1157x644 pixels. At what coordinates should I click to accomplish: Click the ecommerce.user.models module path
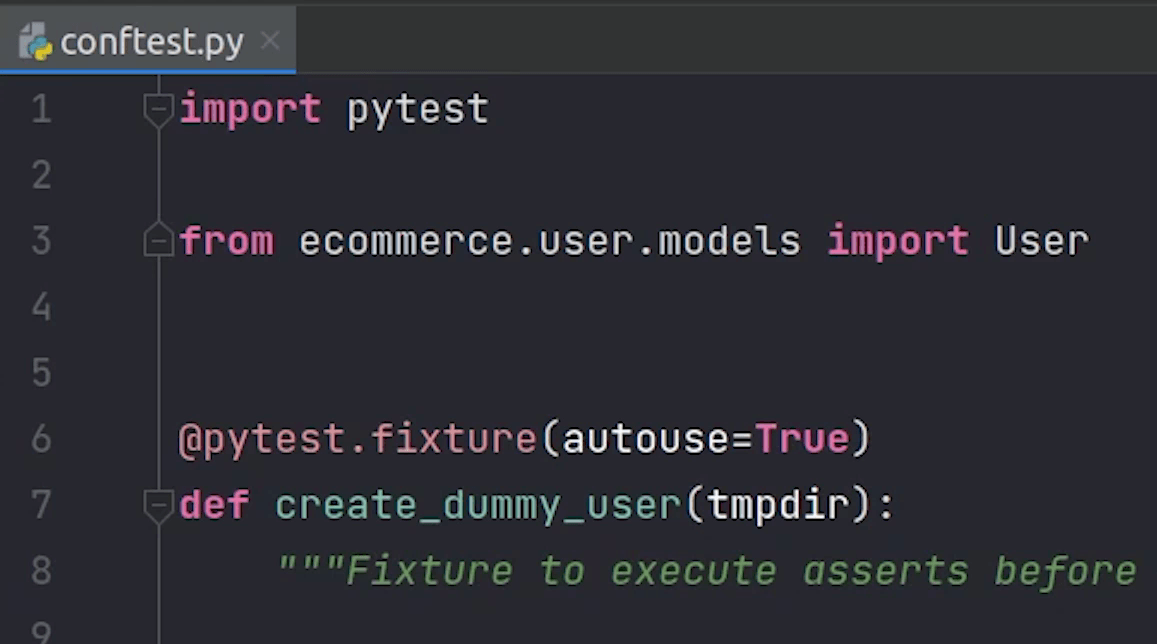click(x=549, y=241)
